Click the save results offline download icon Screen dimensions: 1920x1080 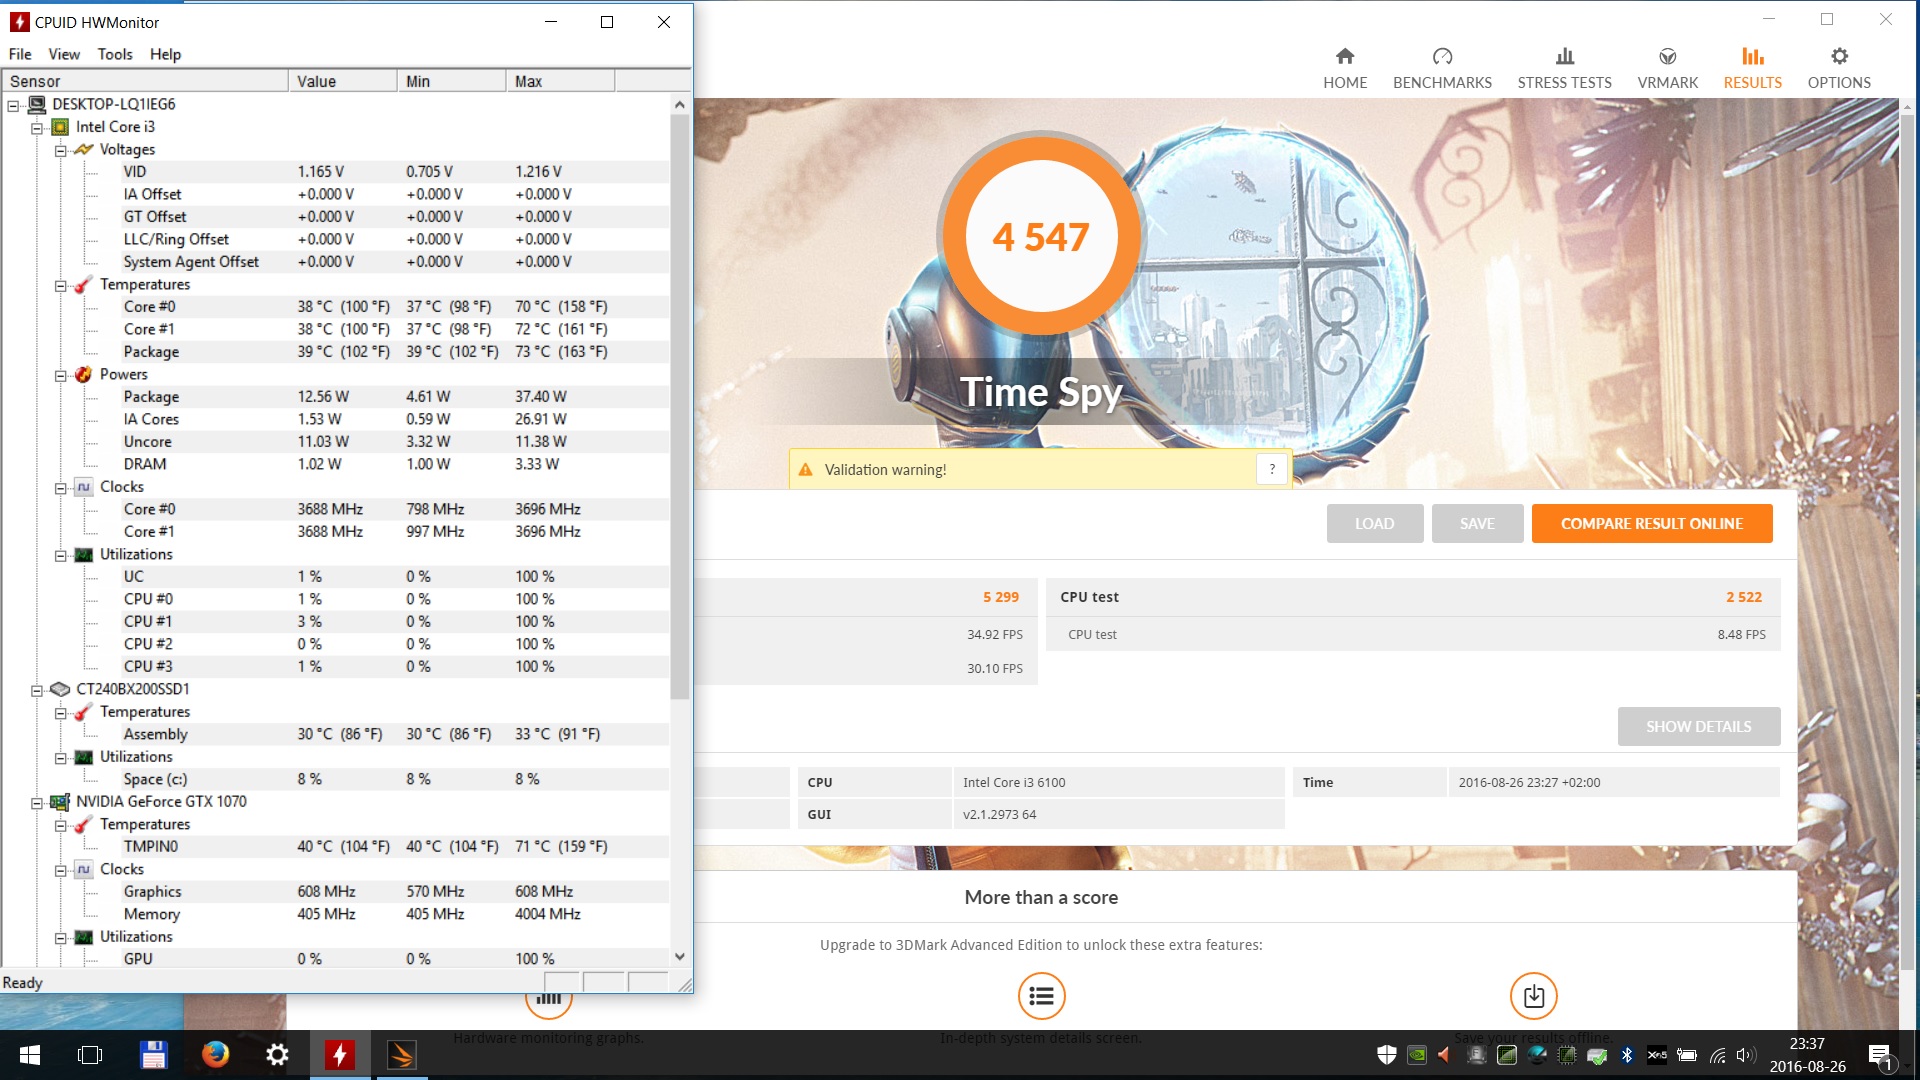click(1533, 996)
